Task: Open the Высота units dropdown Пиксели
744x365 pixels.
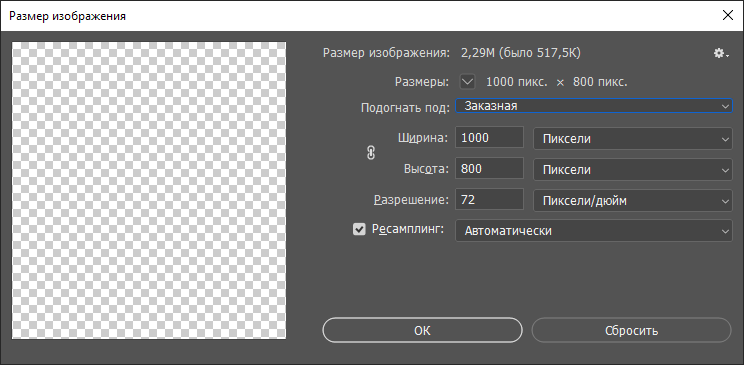Action: pyautogui.click(x=633, y=169)
